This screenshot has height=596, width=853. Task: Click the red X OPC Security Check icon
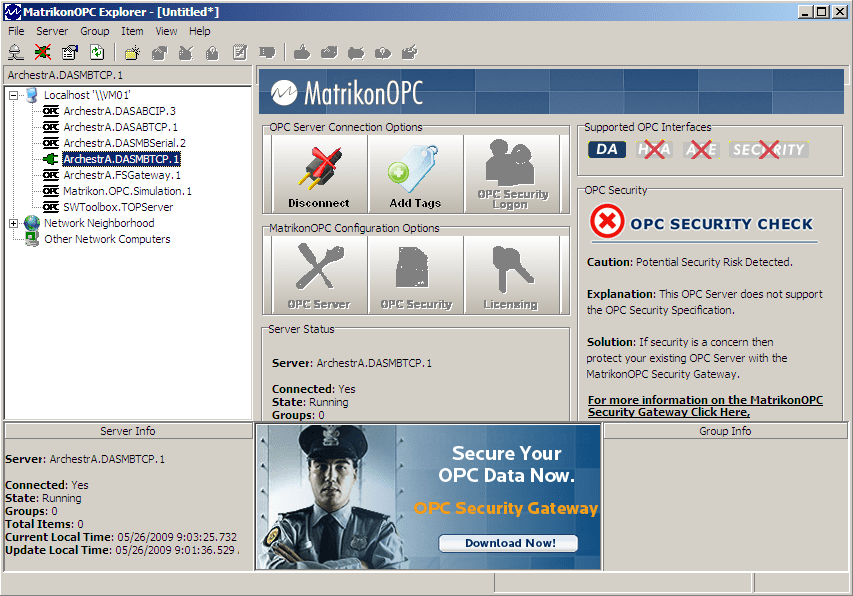(x=607, y=221)
